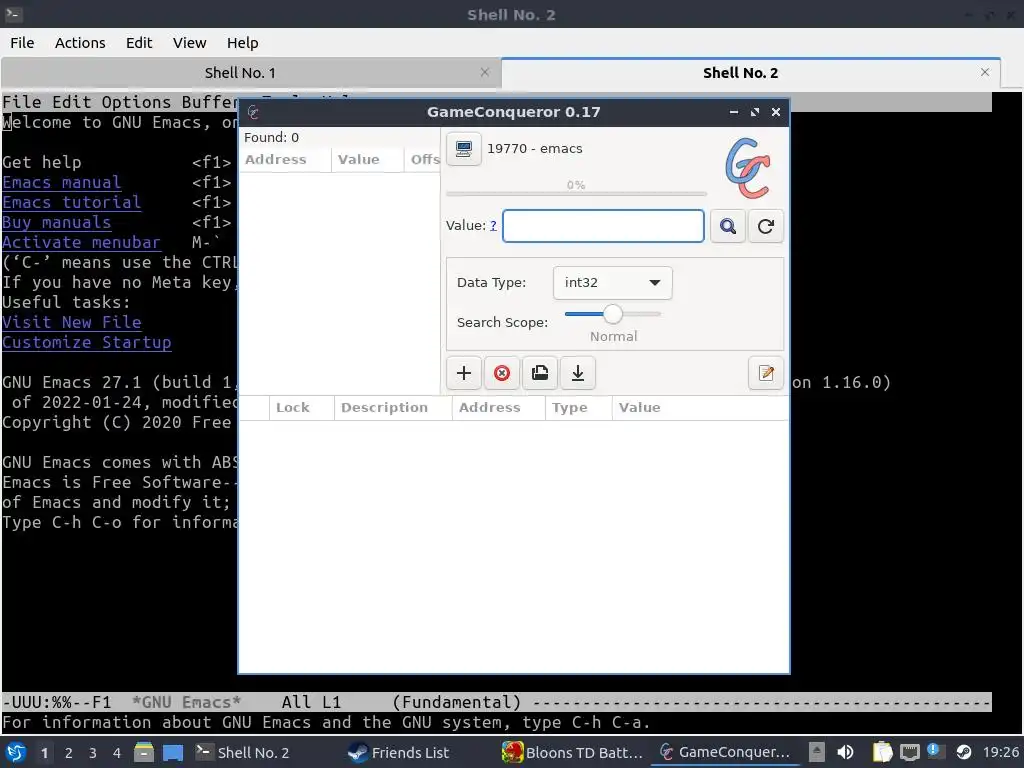Switch to workspace 4 in taskbar pager

(x=117, y=753)
